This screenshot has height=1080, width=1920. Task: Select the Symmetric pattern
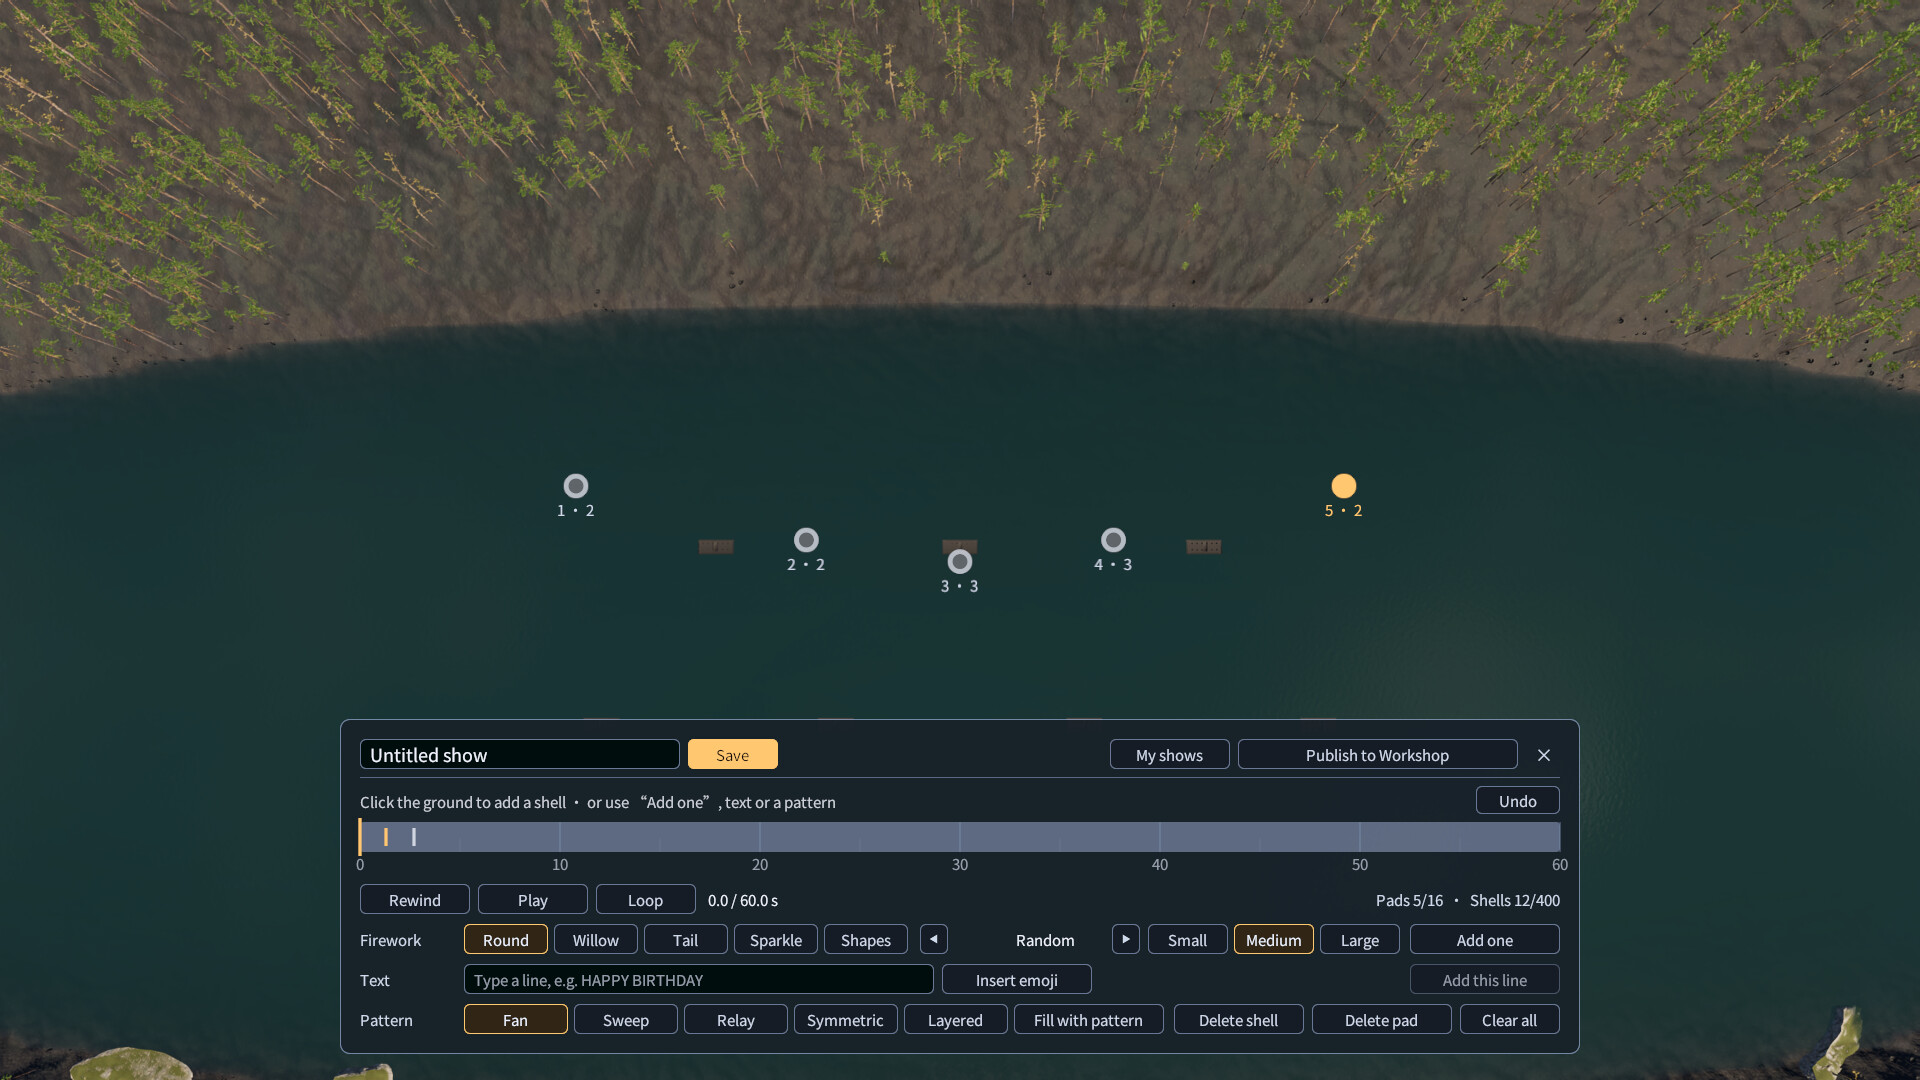(x=846, y=1019)
